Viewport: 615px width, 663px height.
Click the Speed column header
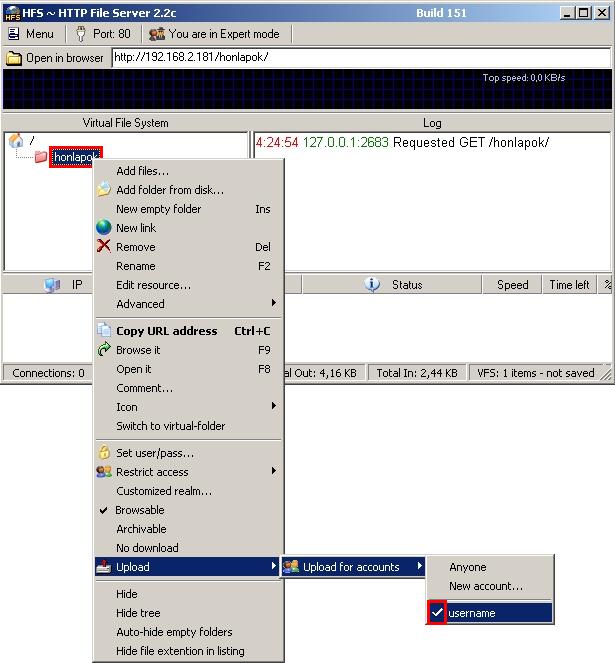(x=512, y=285)
